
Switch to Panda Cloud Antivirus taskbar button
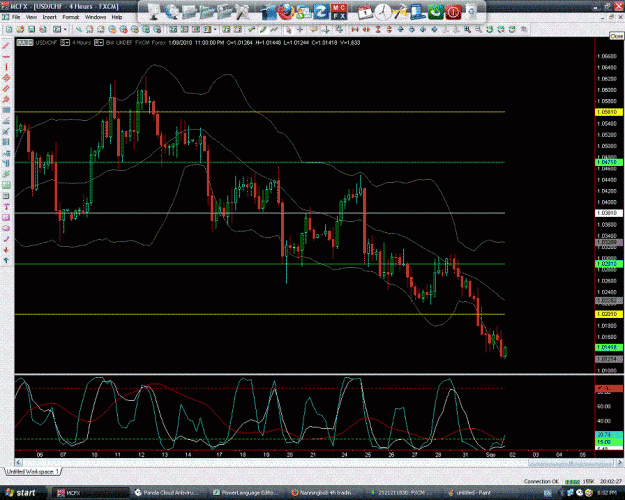pyautogui.click(x=168, y=493)
